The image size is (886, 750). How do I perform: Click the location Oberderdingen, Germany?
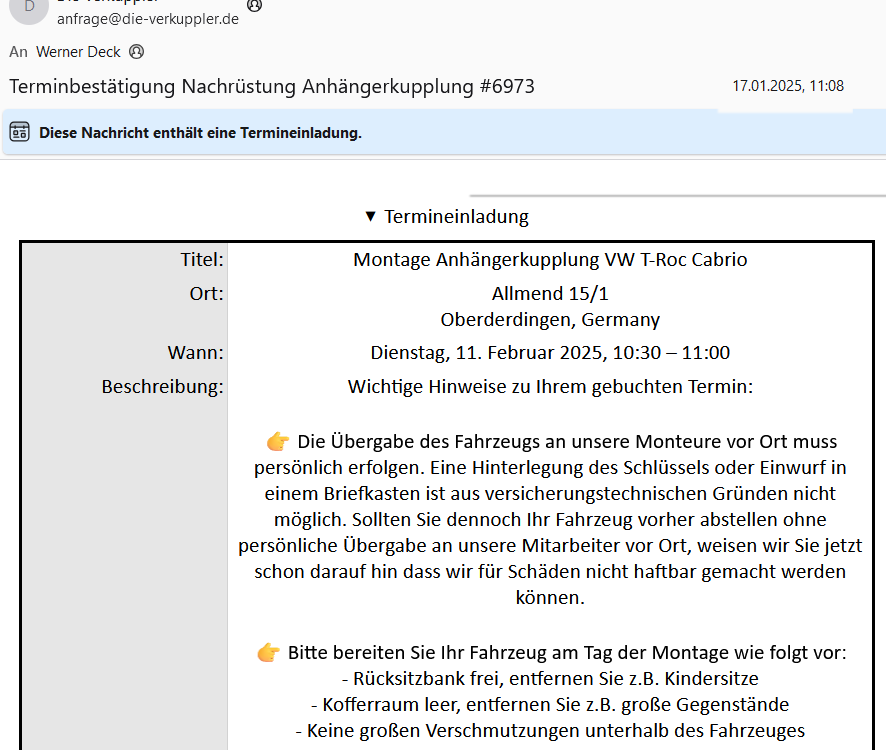550,319
